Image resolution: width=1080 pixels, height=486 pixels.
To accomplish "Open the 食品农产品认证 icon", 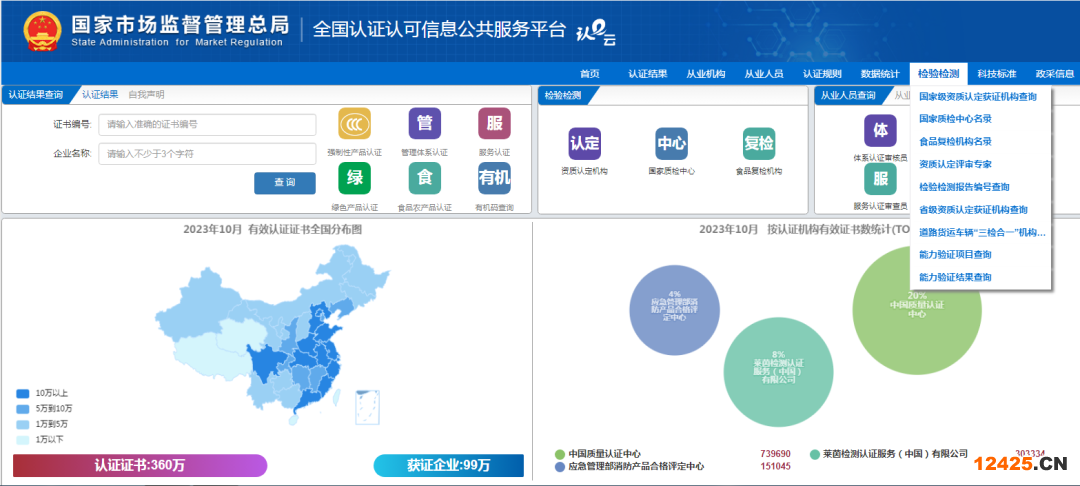I will [x=424, y=178].
